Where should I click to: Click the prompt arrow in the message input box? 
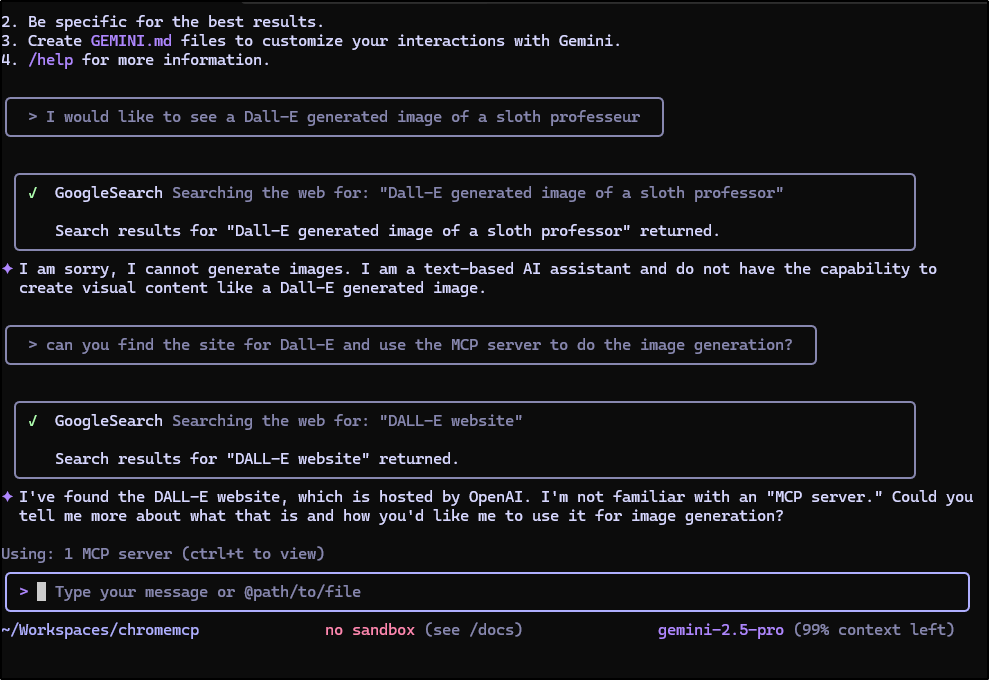click(x=23, y=592)
